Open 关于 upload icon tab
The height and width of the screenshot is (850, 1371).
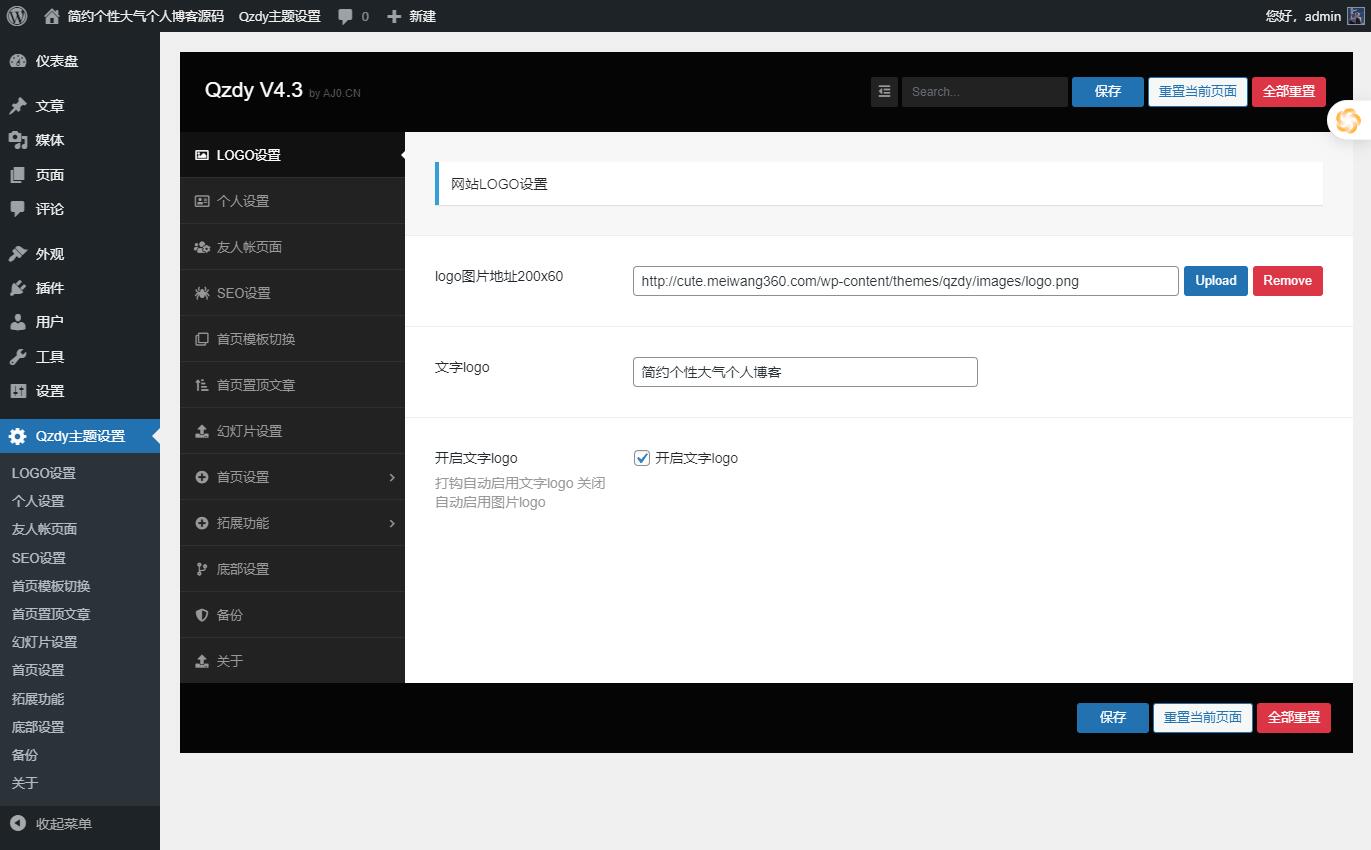click(292, 661)
